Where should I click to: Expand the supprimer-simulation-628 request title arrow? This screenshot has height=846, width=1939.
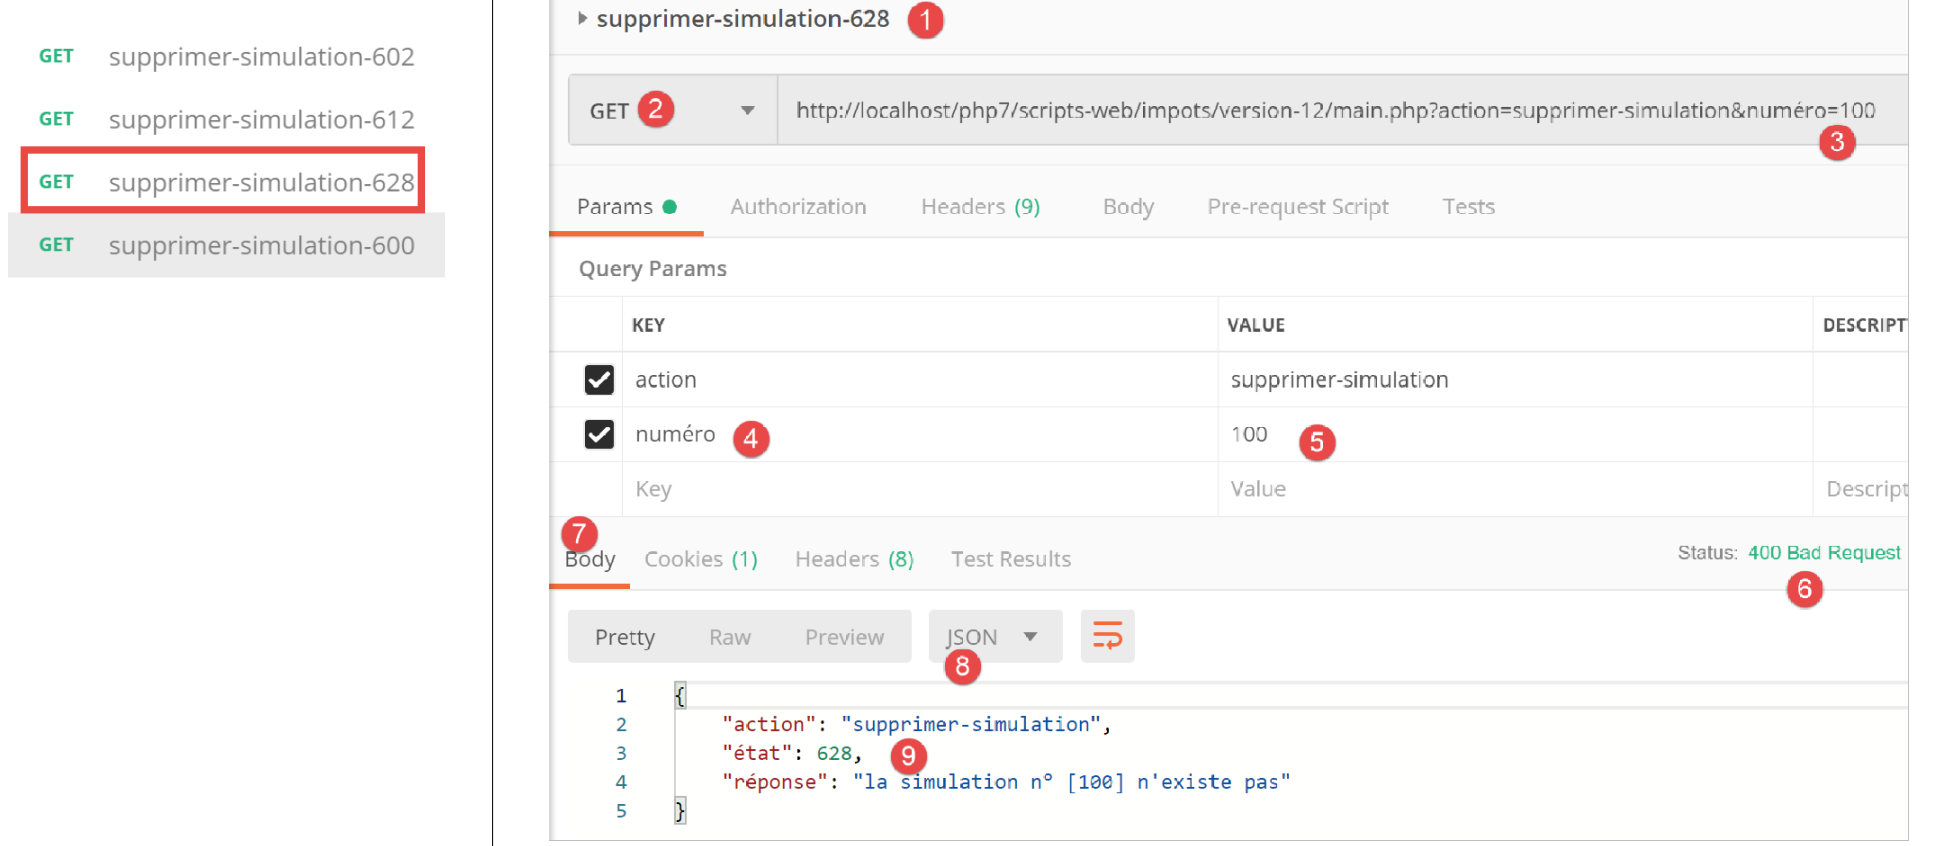582,18
